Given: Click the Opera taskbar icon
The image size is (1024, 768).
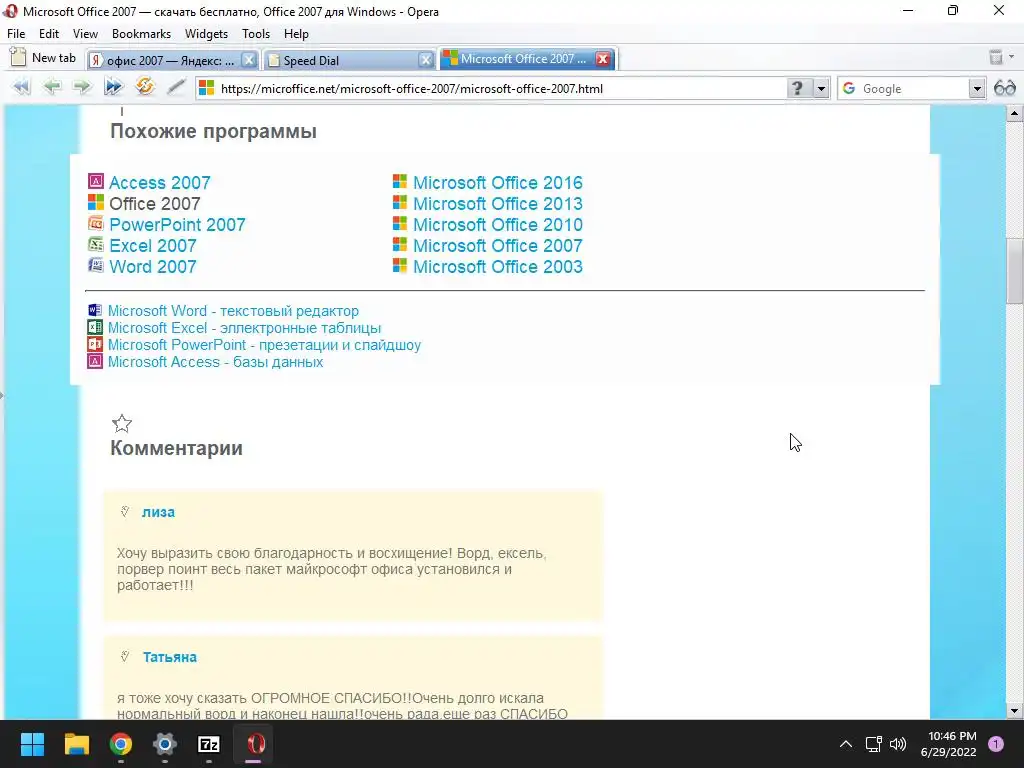Looking at the screenshot, I should [x=254, y=744].
